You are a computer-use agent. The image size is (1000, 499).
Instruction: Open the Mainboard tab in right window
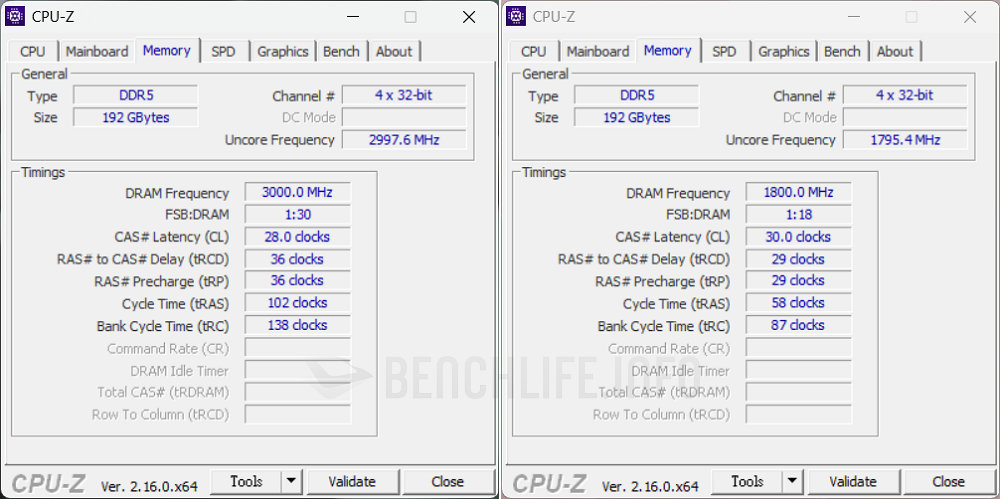[x=598, y=52]
